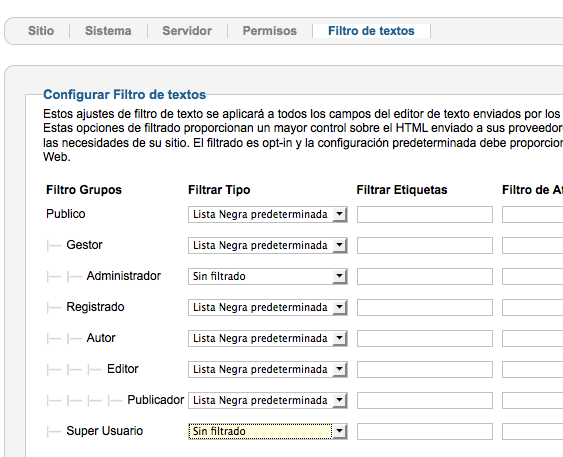563x457 pixels.
Task: Open the Sistema tab
Action: click(108, 31)
